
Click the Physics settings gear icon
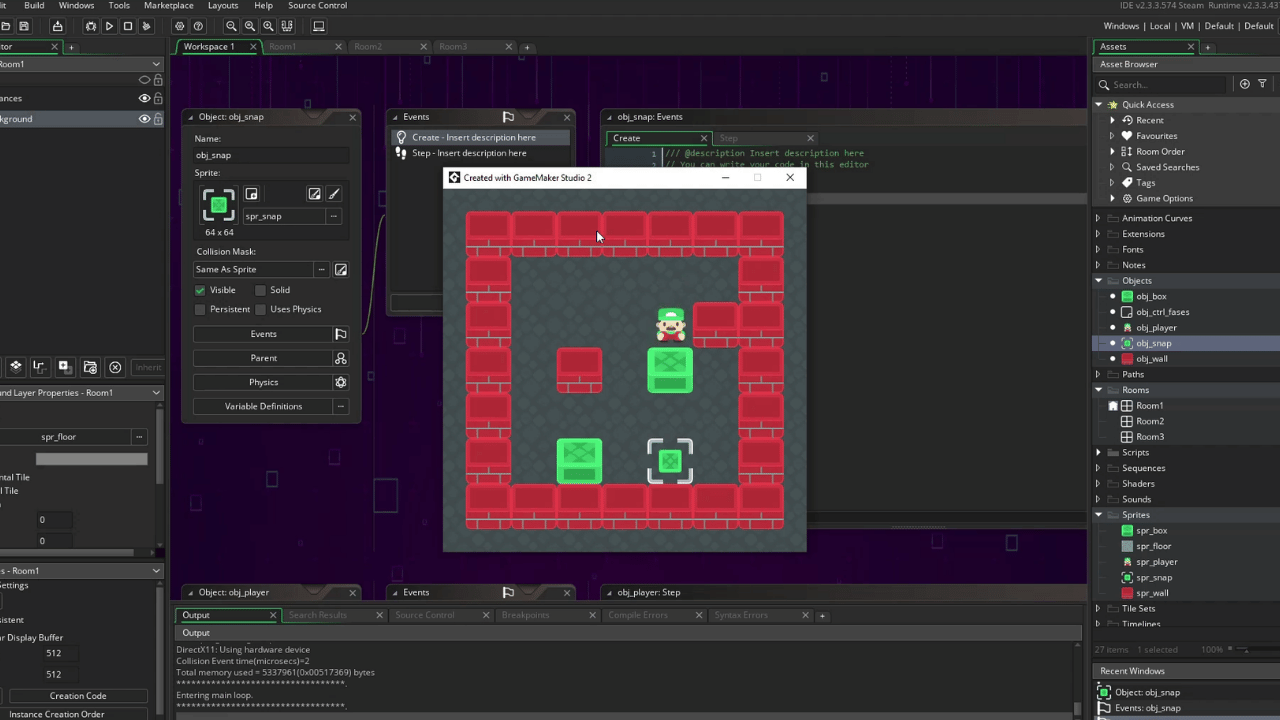tap(341, 382)
